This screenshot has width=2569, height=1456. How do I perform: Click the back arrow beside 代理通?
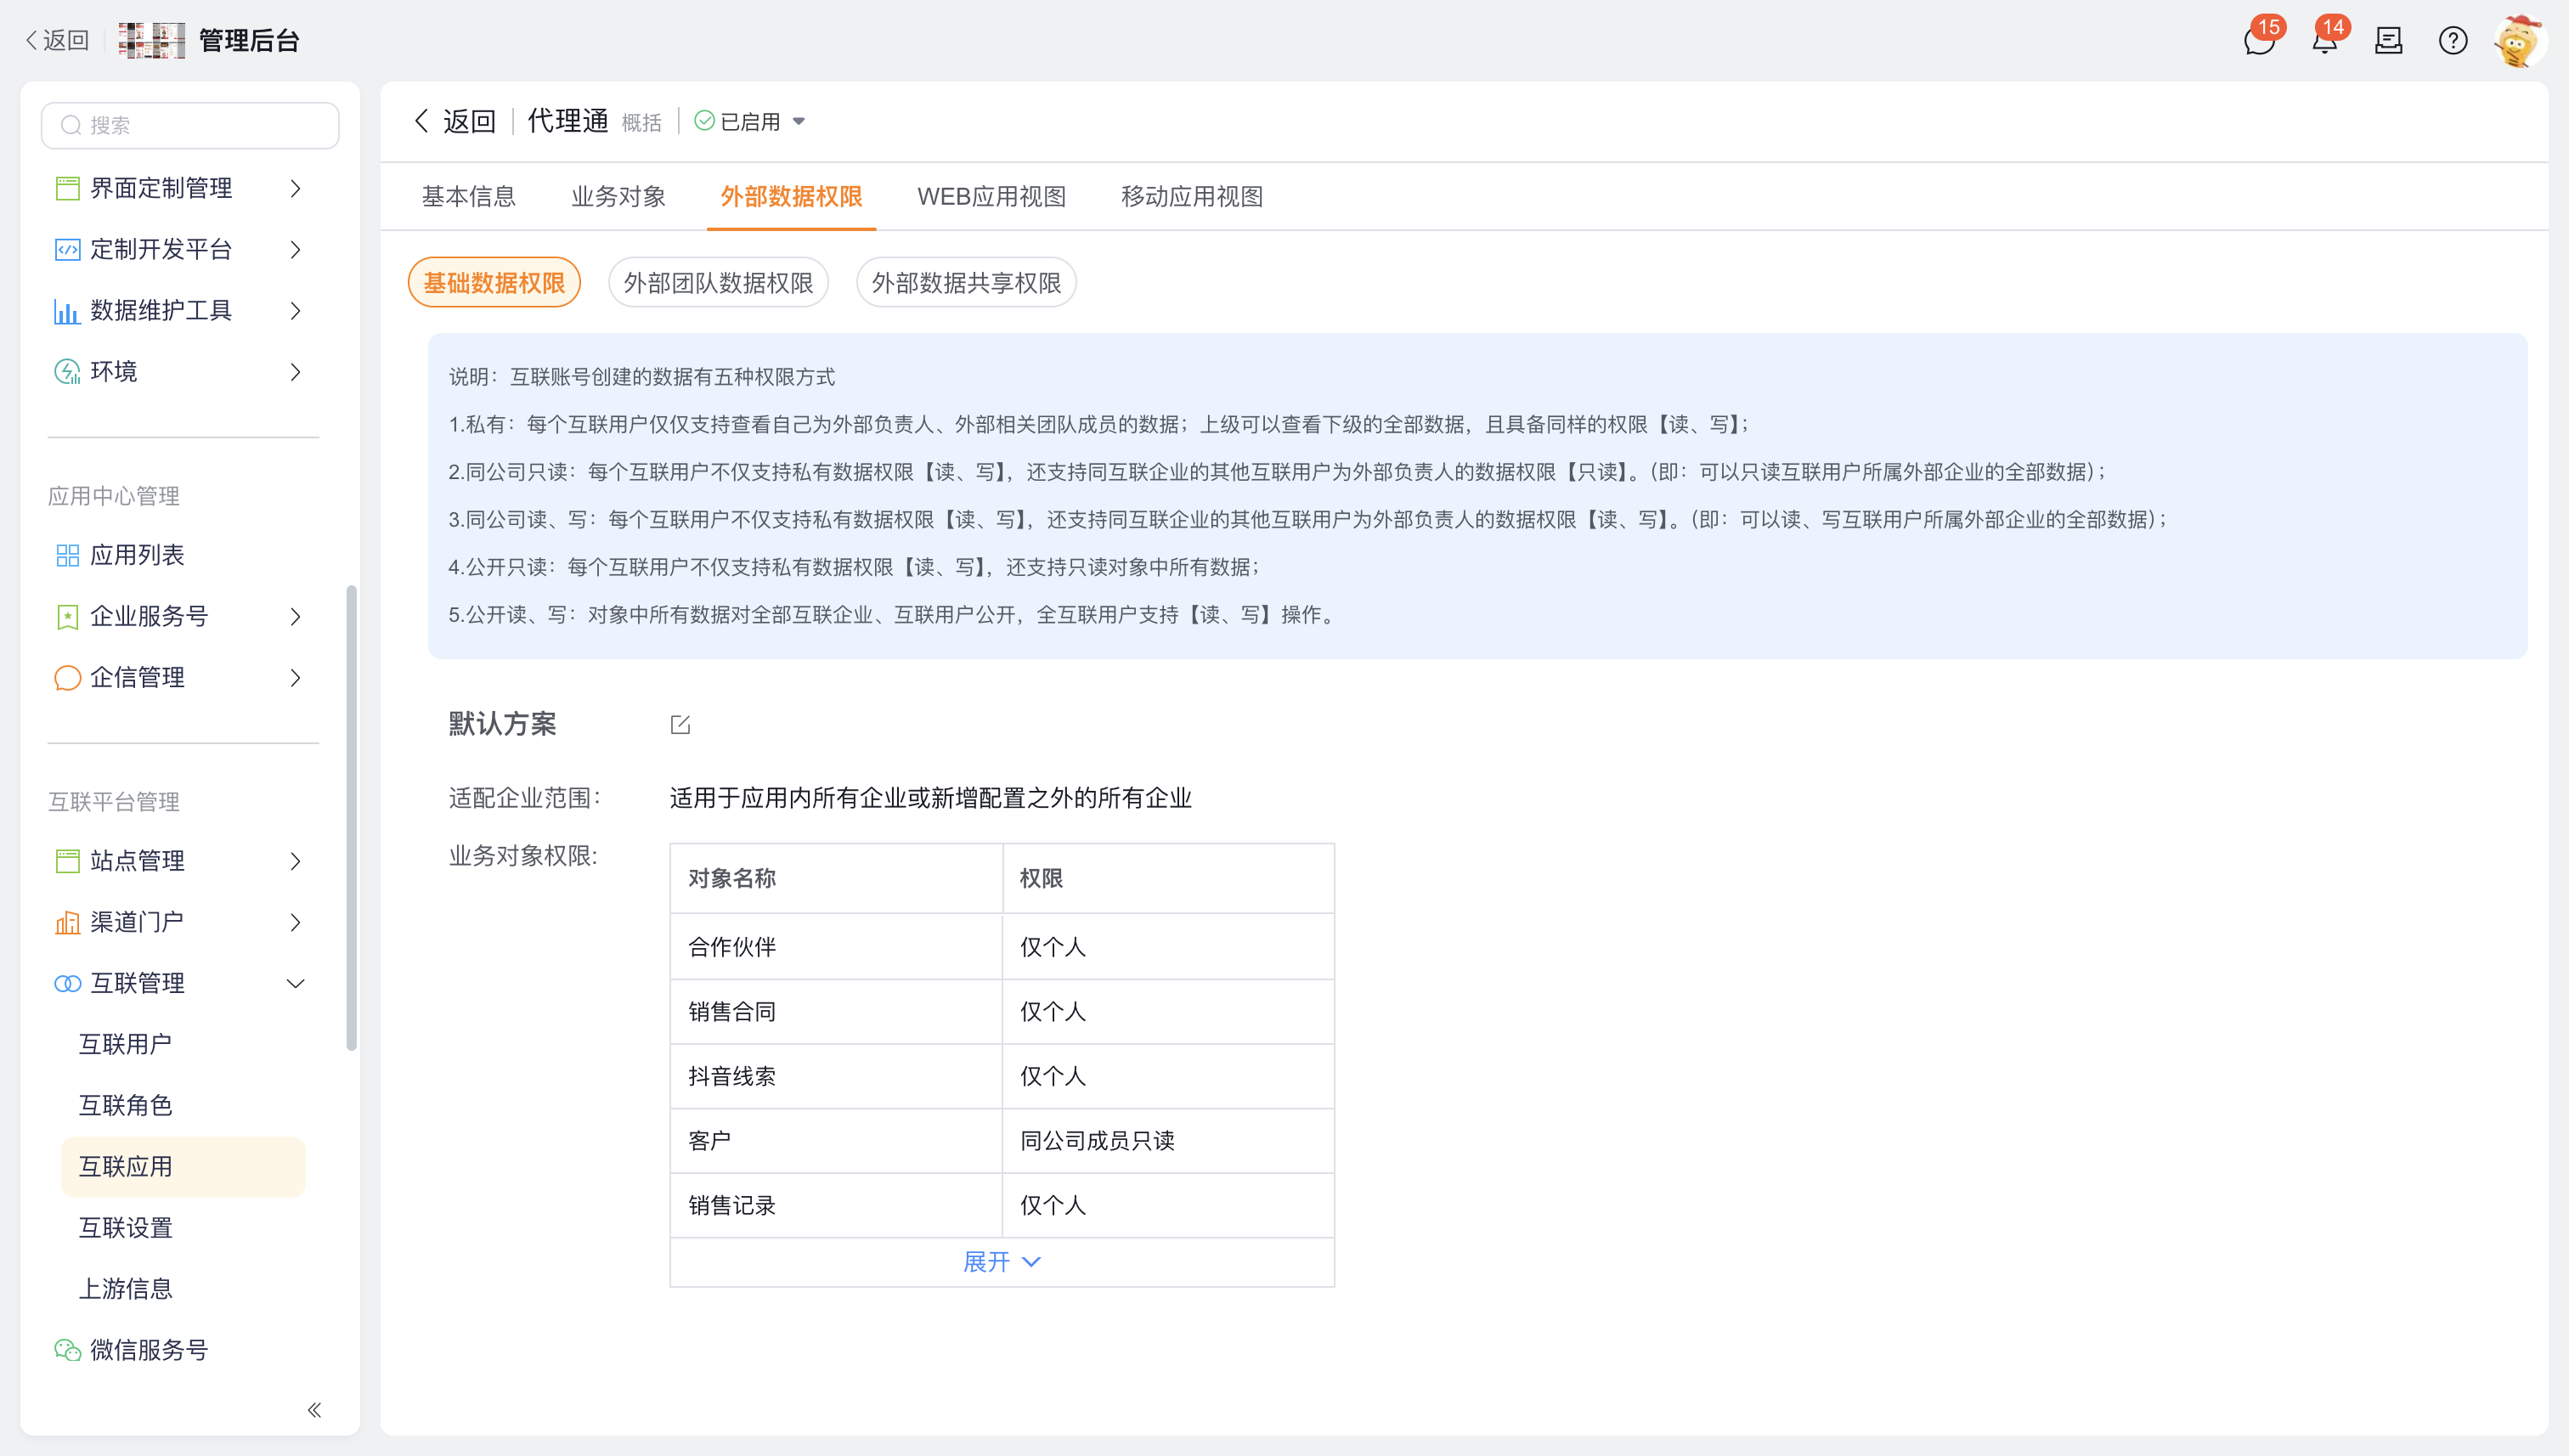click(421, 121)
